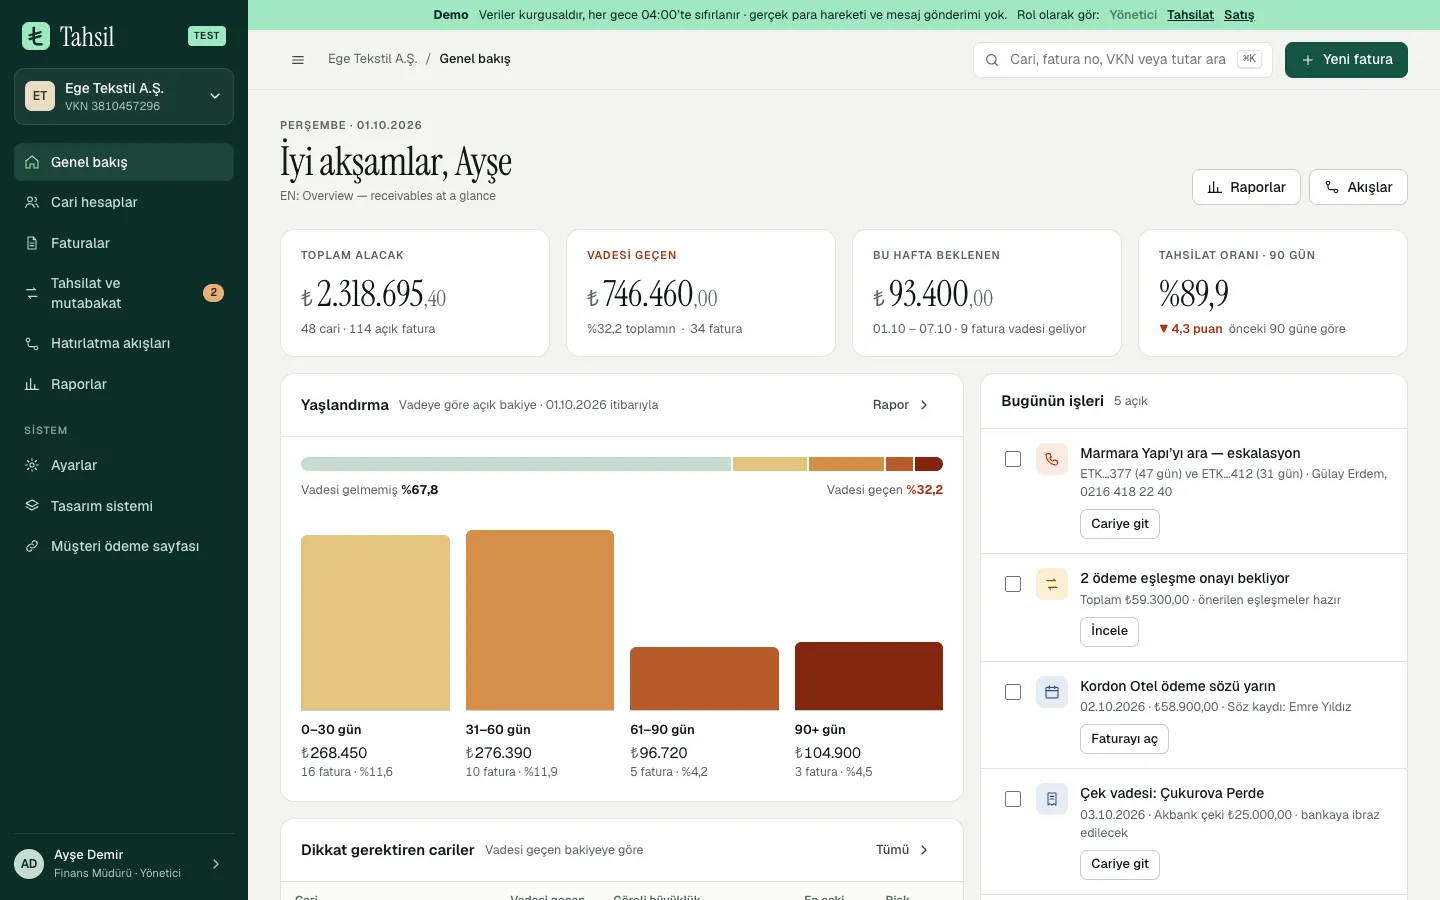This screenshot has height=900, width=1440.
Task: Open Tasarım sistemi in sidebar
Action: (x=124, y=506)
